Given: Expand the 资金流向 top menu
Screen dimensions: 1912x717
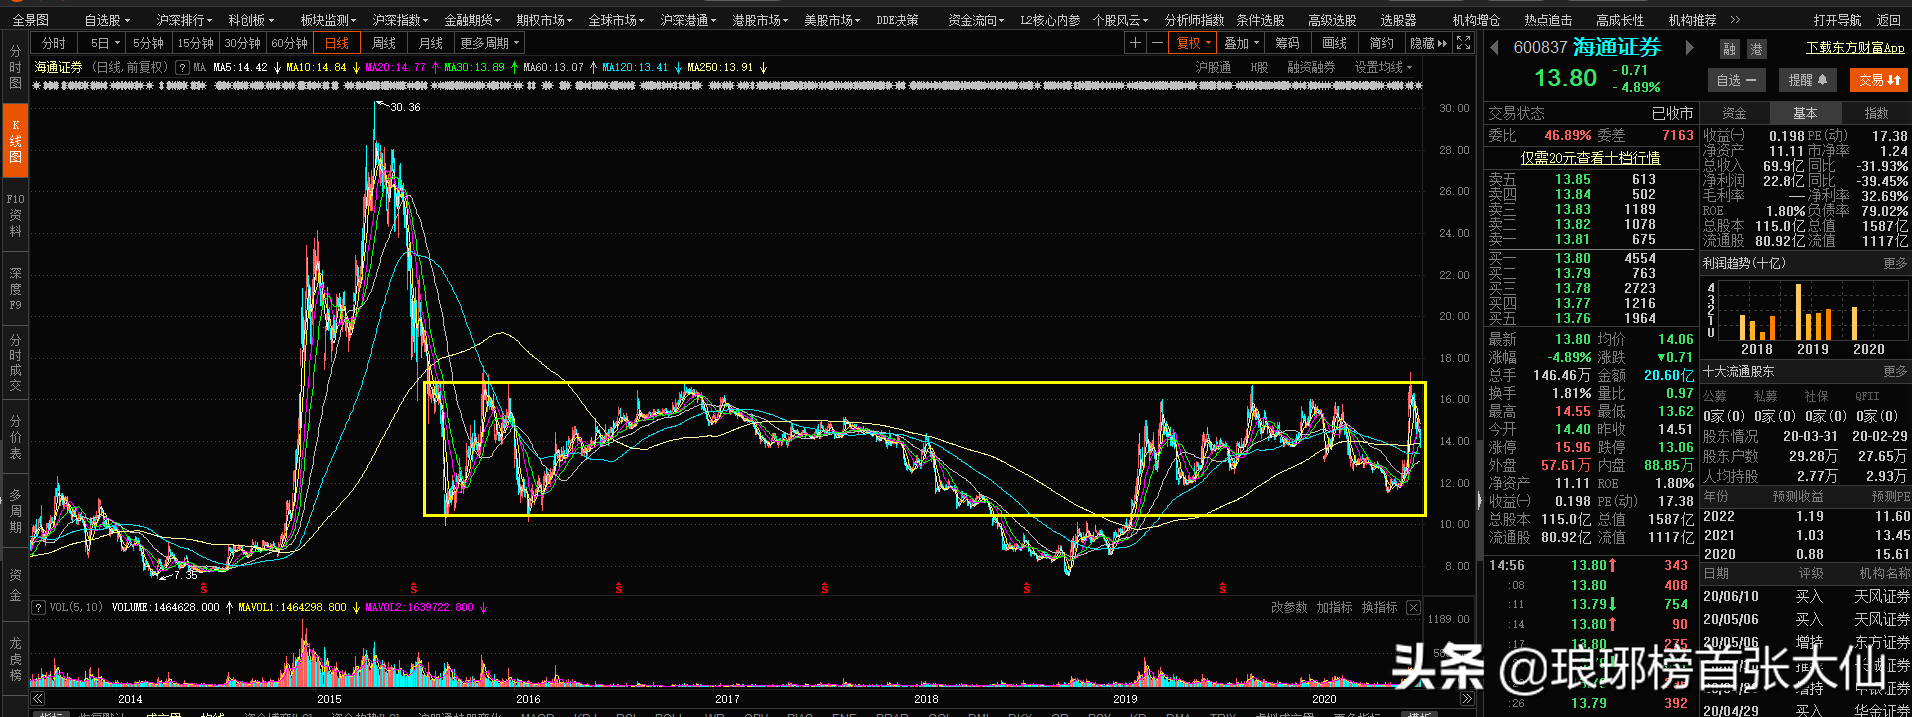Looking at the screenshot, I should tap(976, 20).
